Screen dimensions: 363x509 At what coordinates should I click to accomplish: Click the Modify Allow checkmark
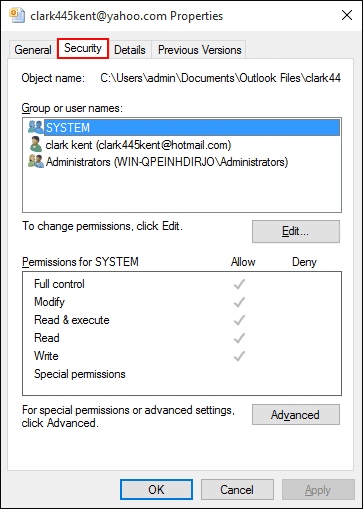coord(239,302)
